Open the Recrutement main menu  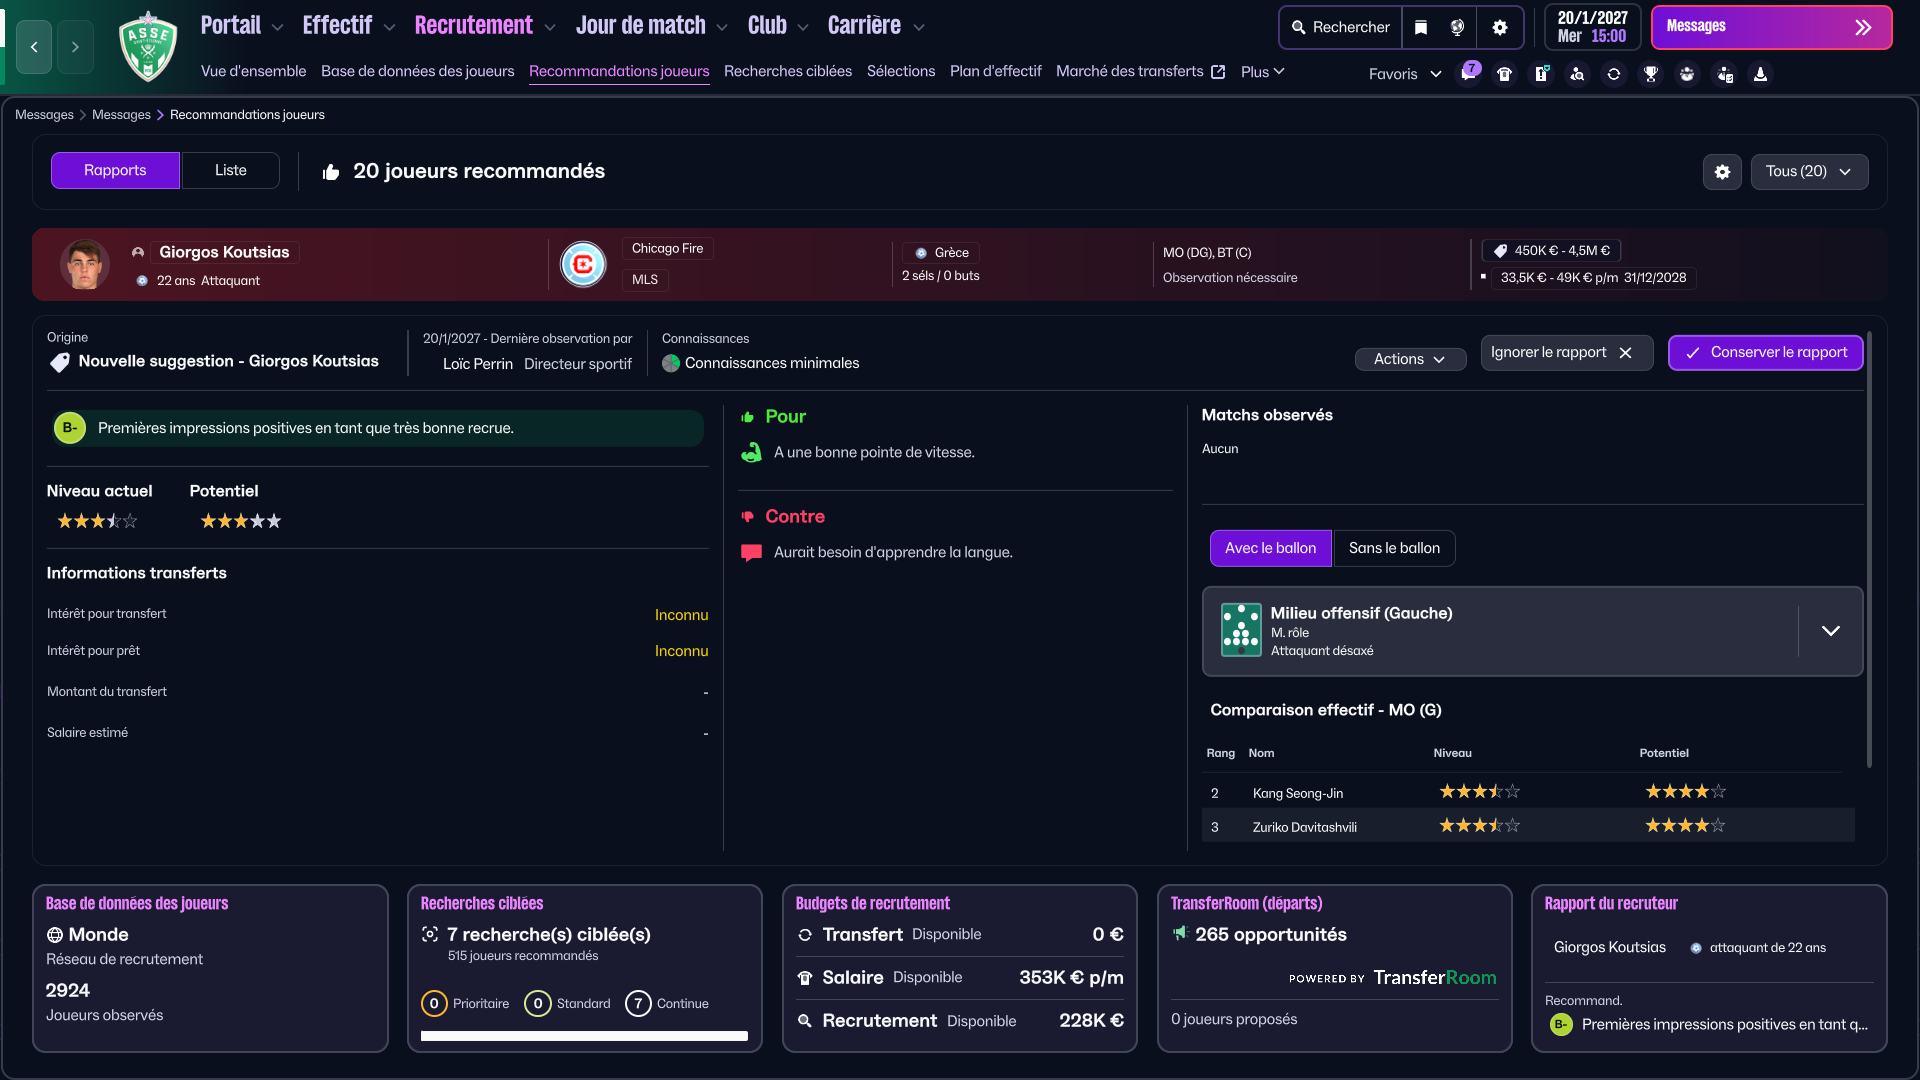point(474,26)
